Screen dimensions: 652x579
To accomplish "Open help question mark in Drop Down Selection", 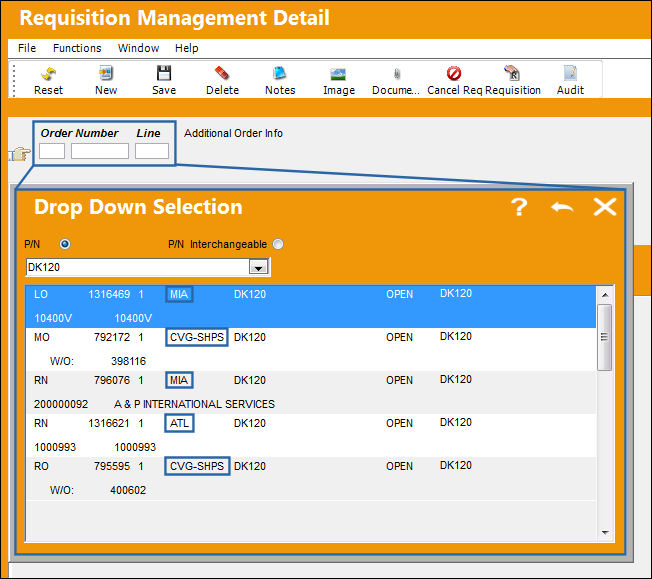I will coord(519,207).
